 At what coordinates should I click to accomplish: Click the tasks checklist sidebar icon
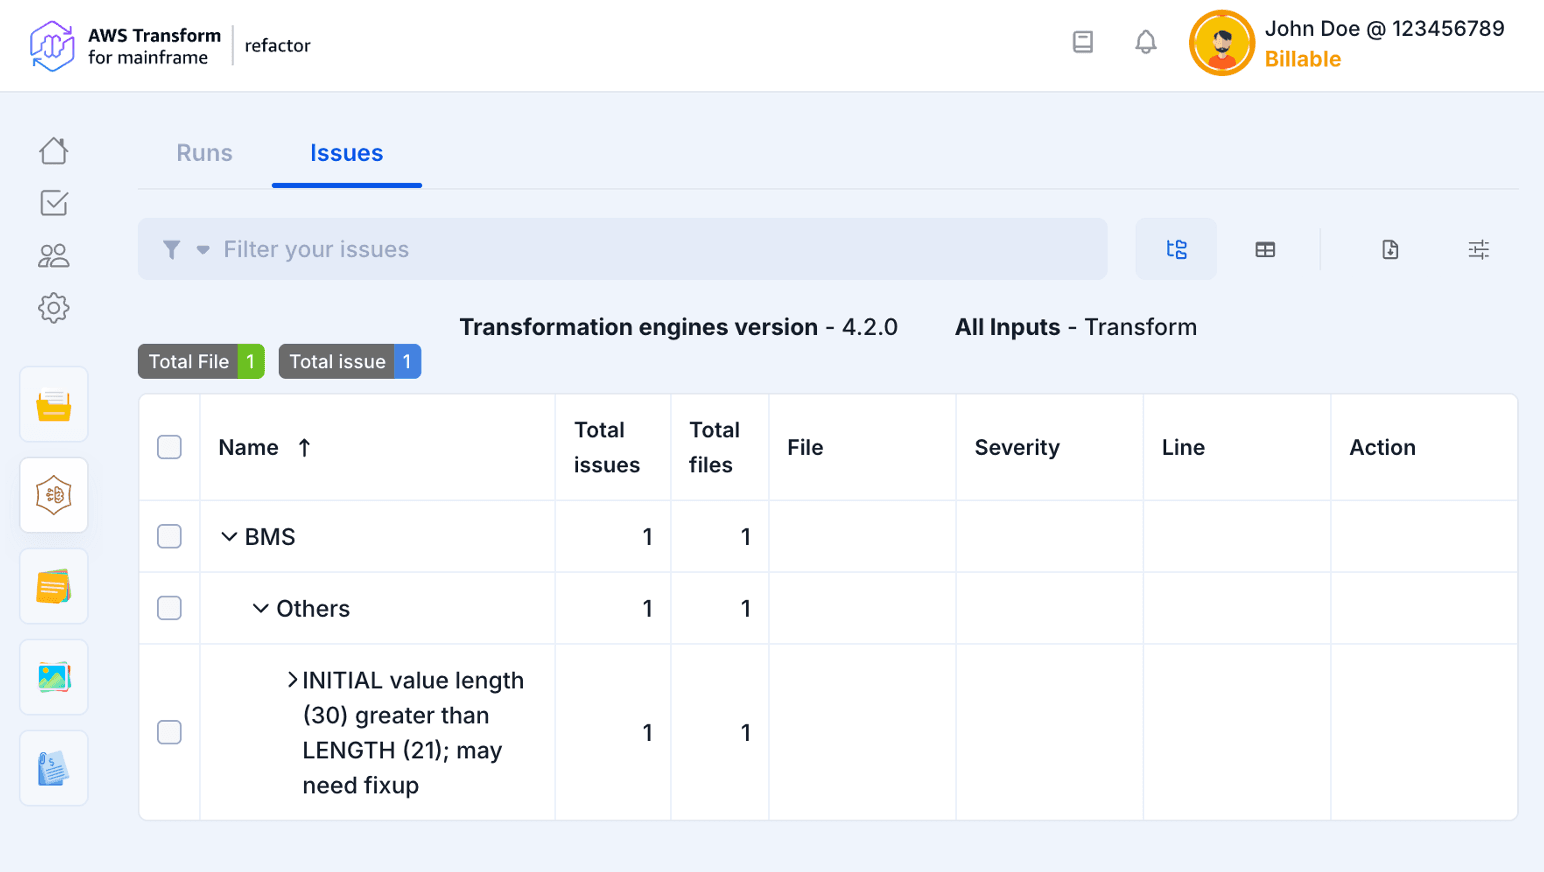54,203
